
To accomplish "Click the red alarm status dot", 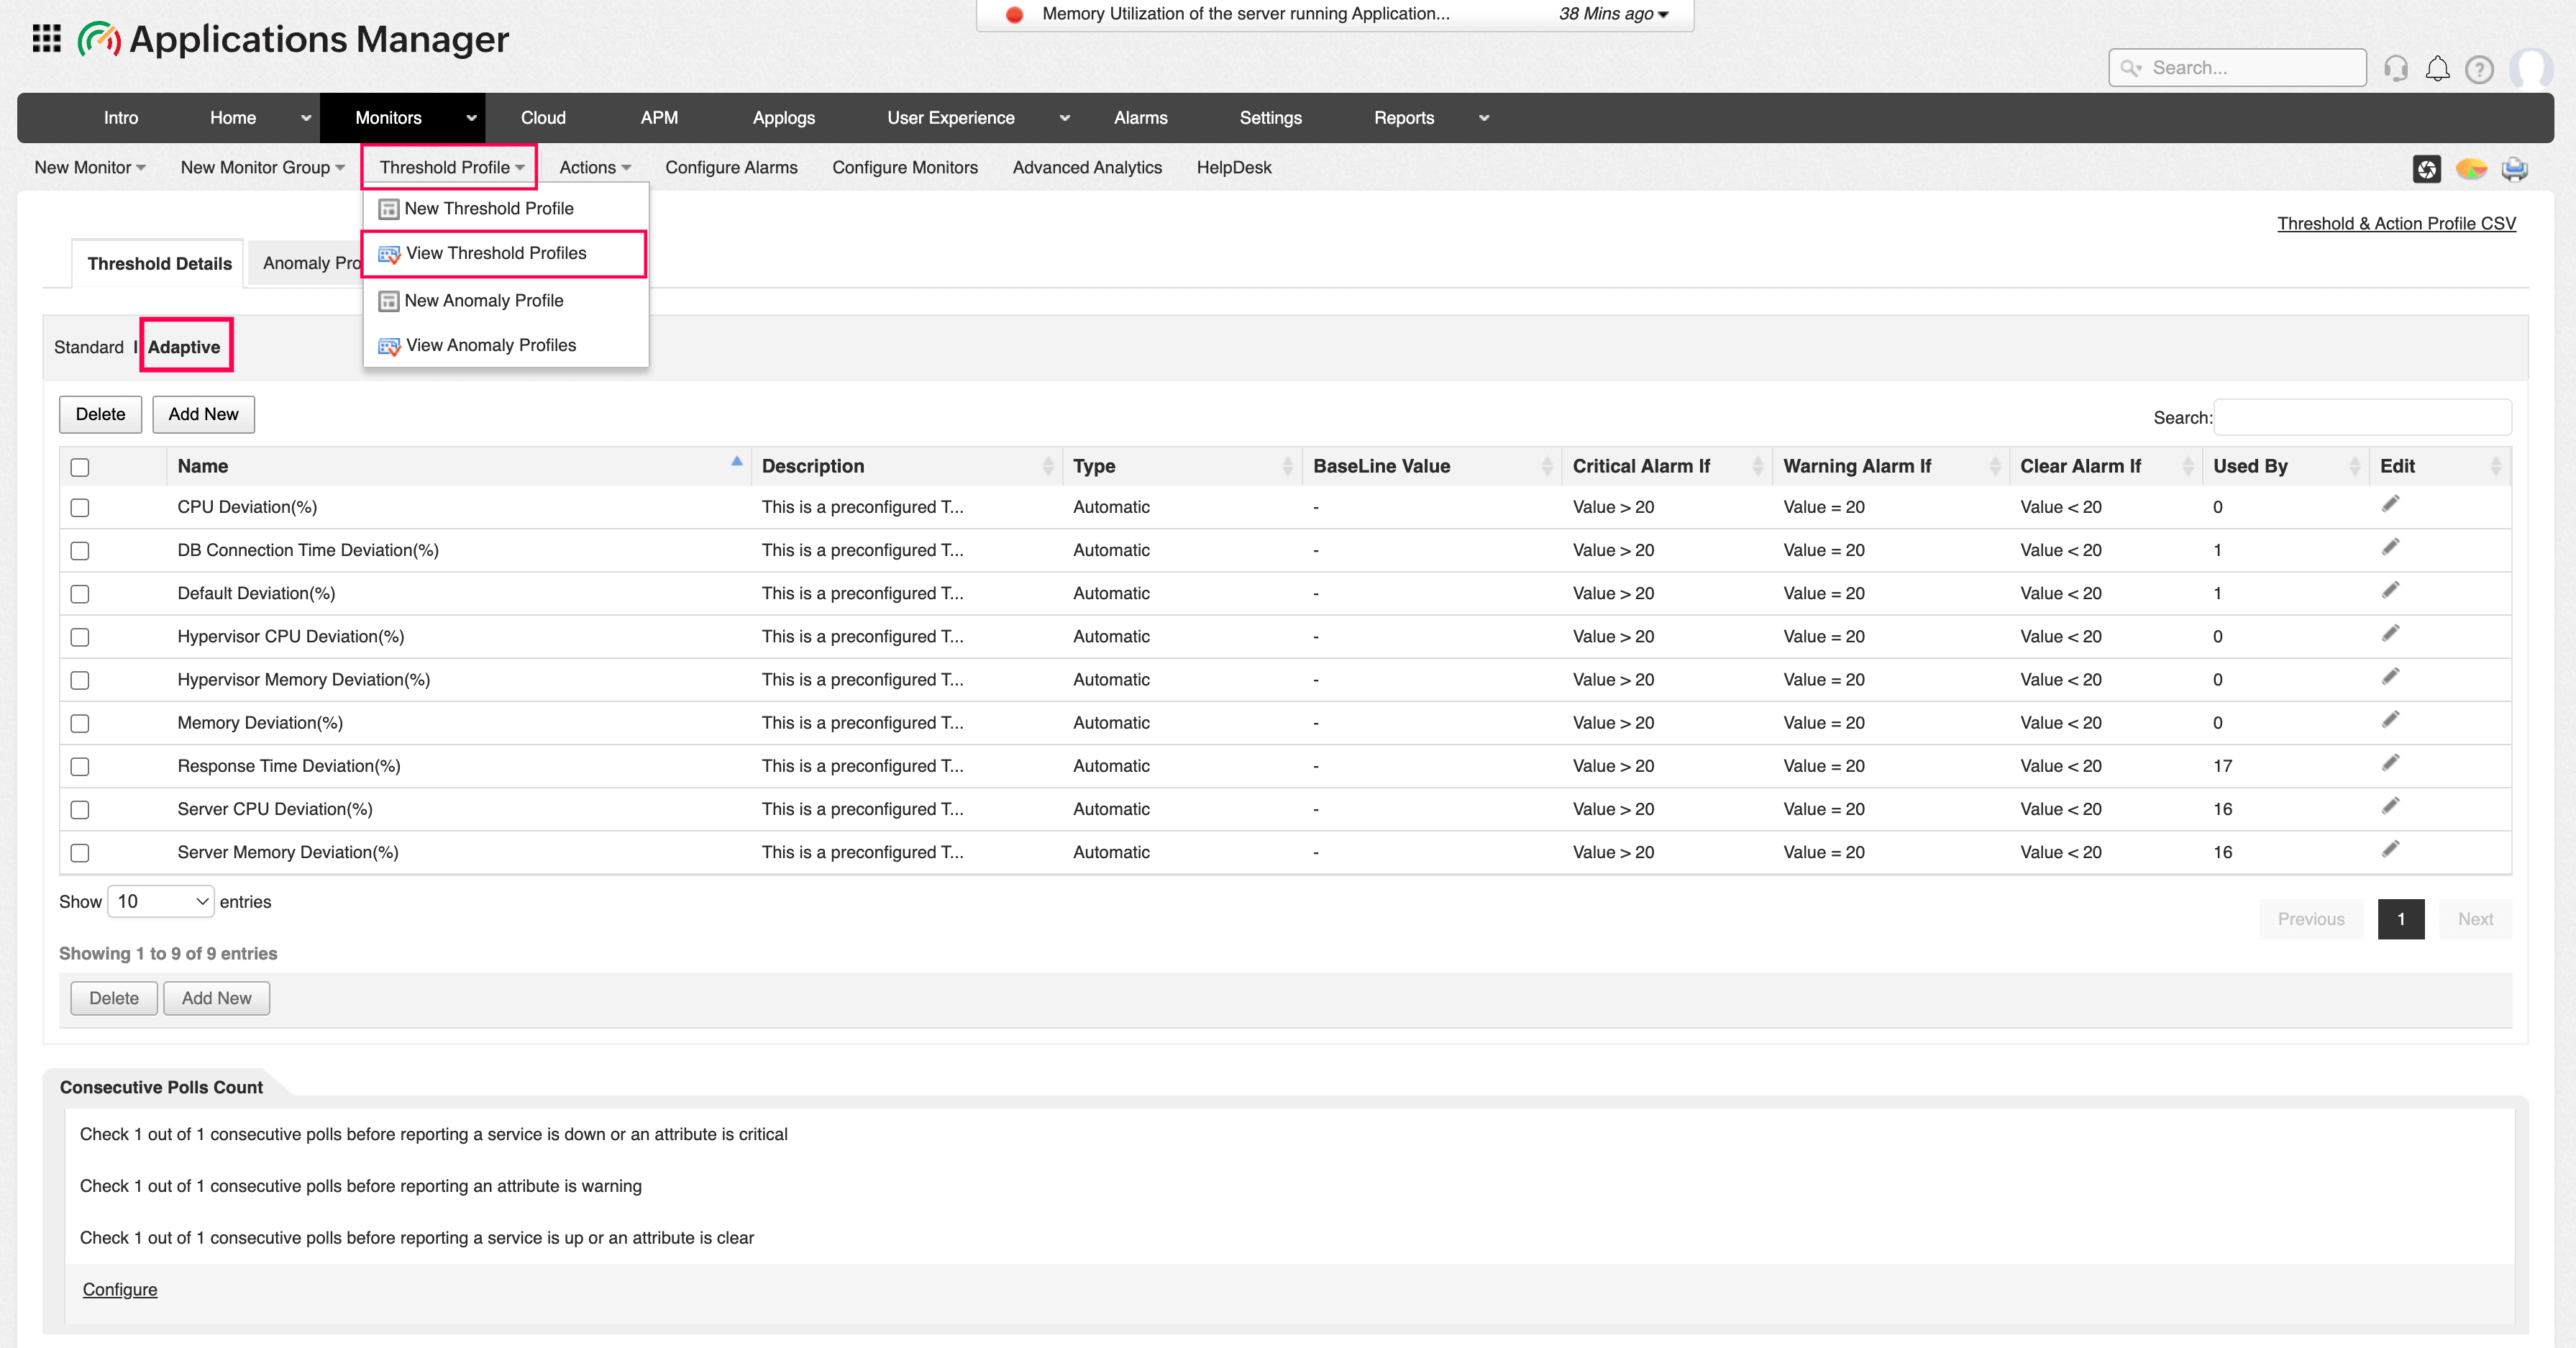I will click(x=1014, y=14).
